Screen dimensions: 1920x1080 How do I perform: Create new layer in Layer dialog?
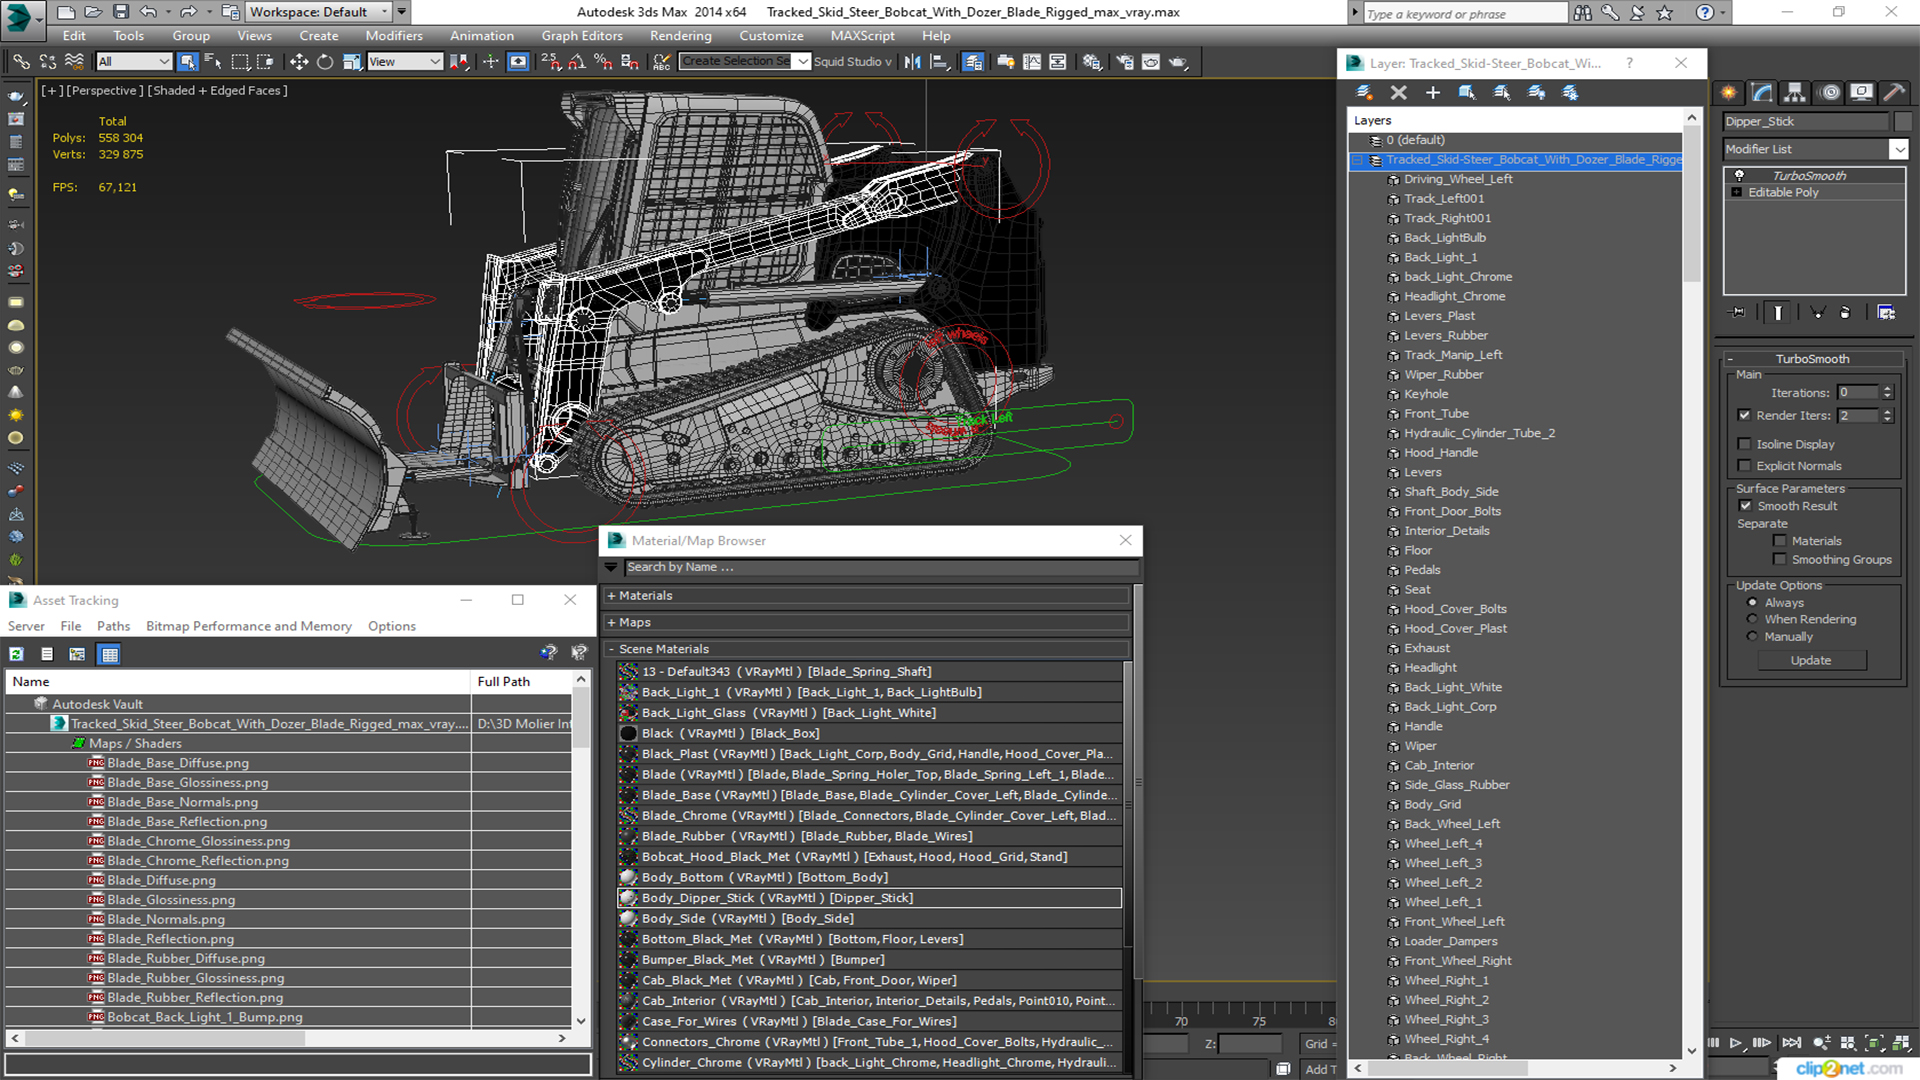click(x=1364, y=93)
